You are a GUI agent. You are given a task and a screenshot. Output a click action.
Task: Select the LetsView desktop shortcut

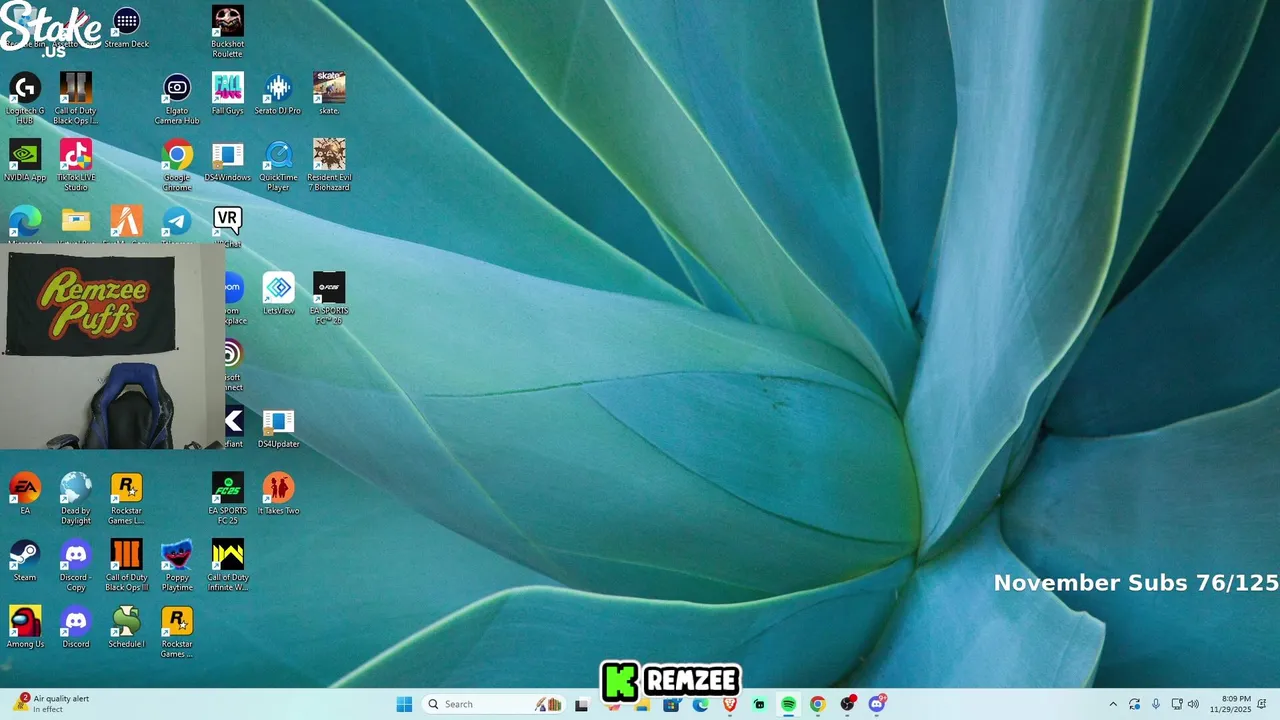click(x=278, y=293)
